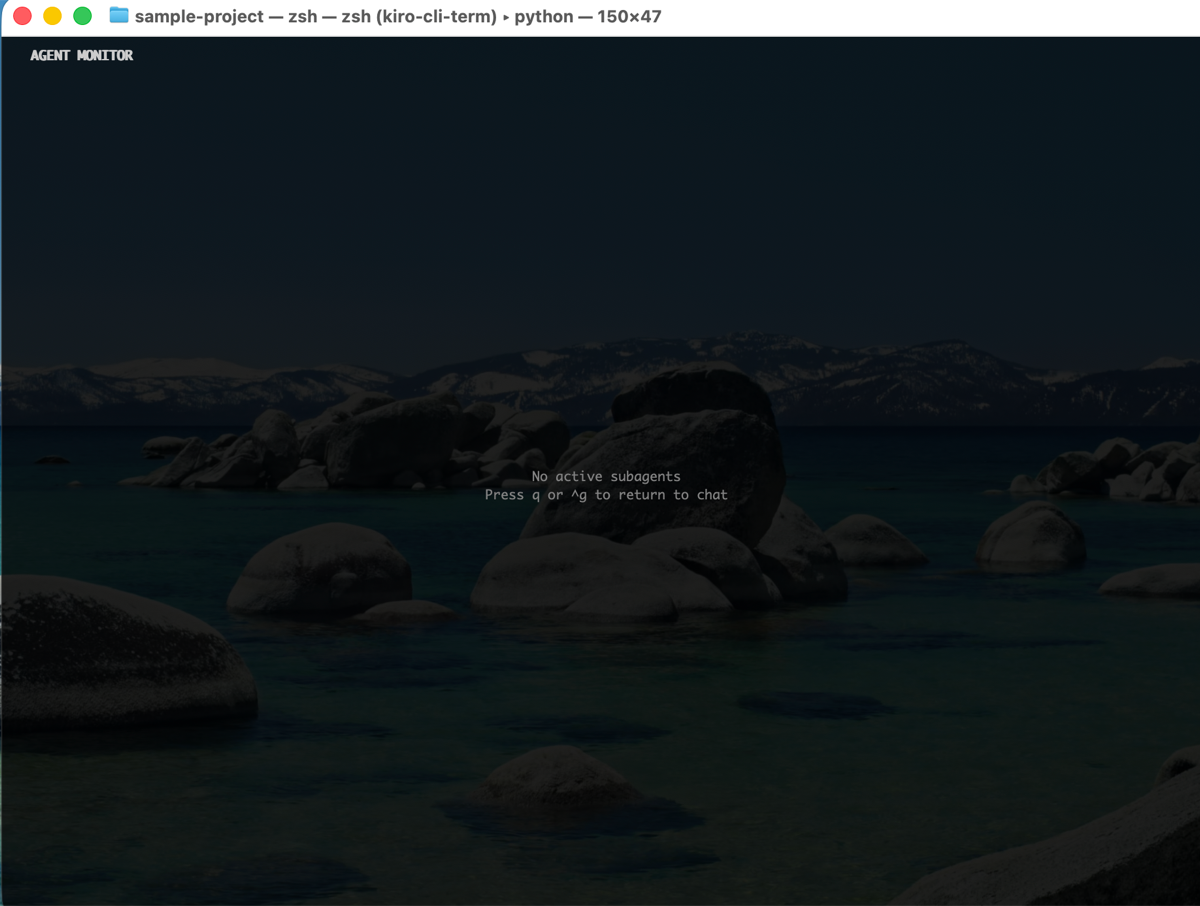Click the AGENT MONITOR header label
The height and width of the screenshot is (906, 1200).
80,56
